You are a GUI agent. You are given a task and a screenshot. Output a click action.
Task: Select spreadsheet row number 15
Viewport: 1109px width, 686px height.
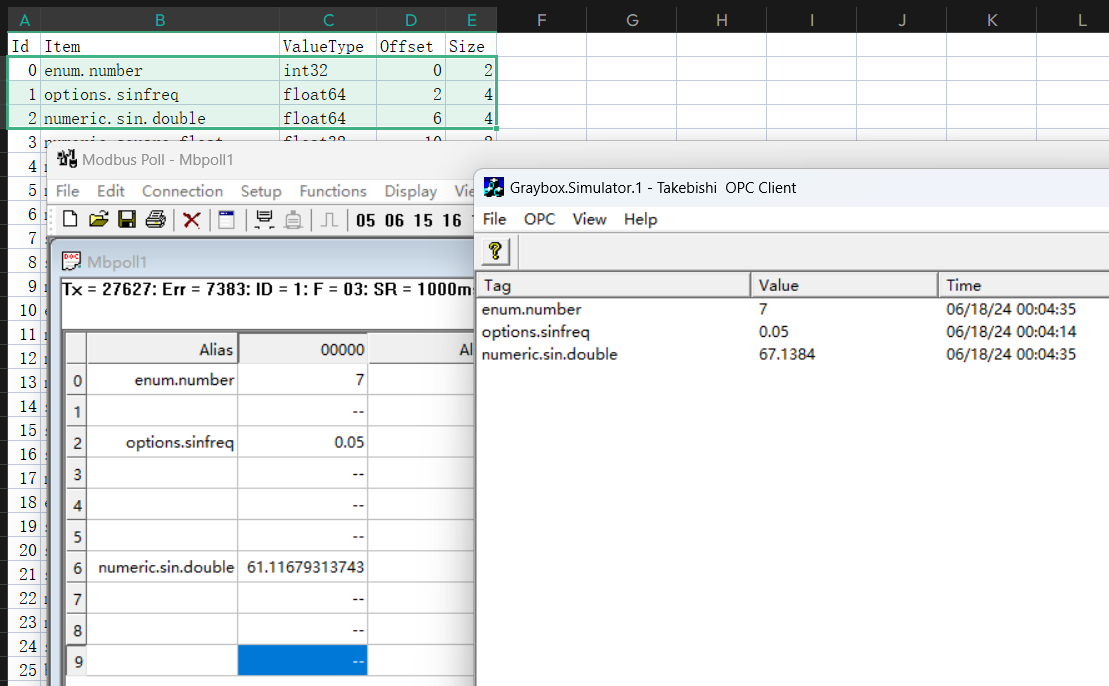pos(27,430)
